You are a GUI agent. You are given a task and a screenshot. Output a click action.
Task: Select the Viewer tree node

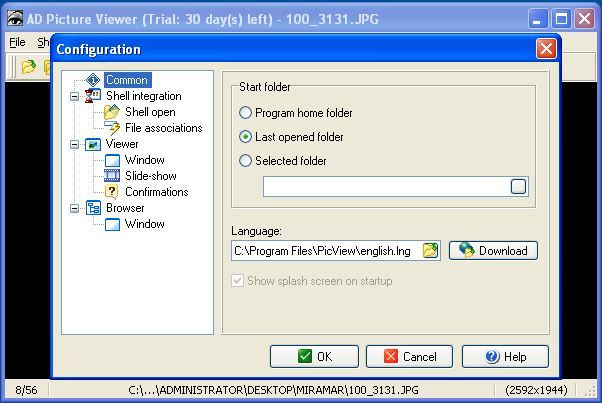[122, 144]
